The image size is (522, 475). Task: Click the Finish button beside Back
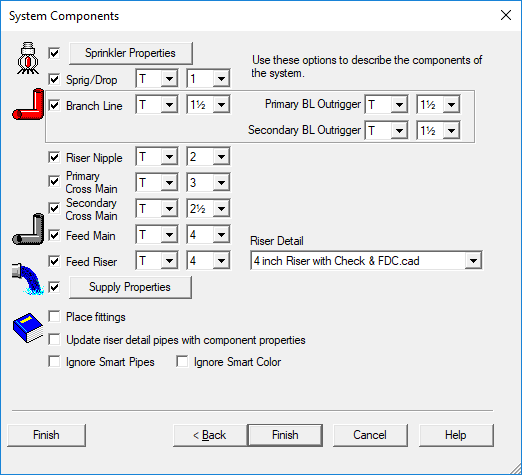click(285, 435)
